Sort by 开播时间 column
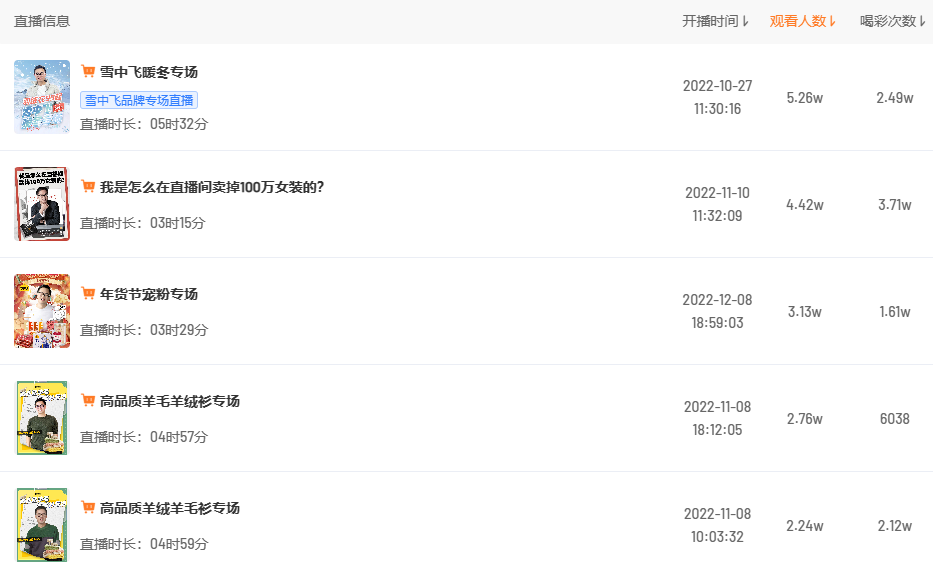933x571 pixels. tap(715, 21)
